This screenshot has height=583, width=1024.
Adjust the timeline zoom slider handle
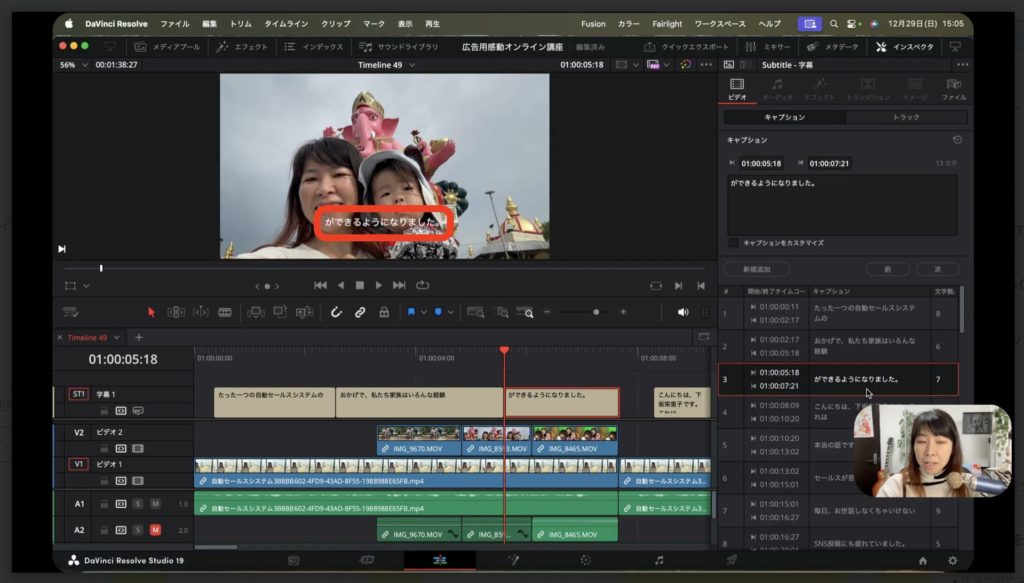[x=596, y=312]
